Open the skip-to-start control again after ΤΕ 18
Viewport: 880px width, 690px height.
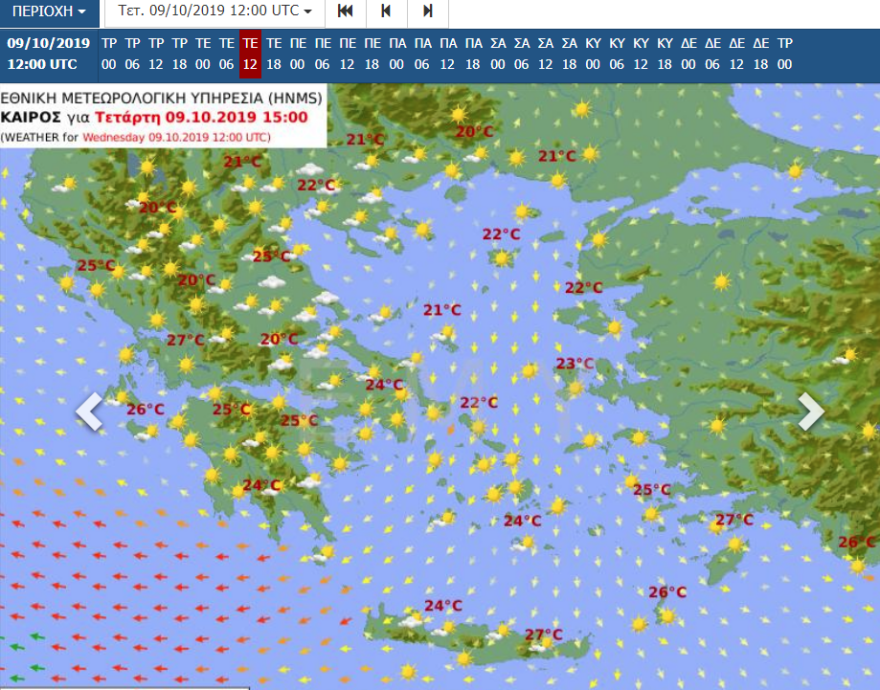tap(345, 14)
